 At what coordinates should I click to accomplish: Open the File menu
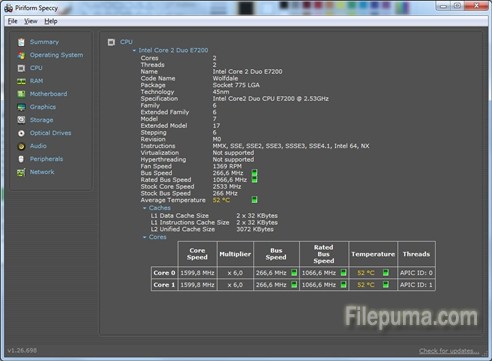tap(12, 21)
